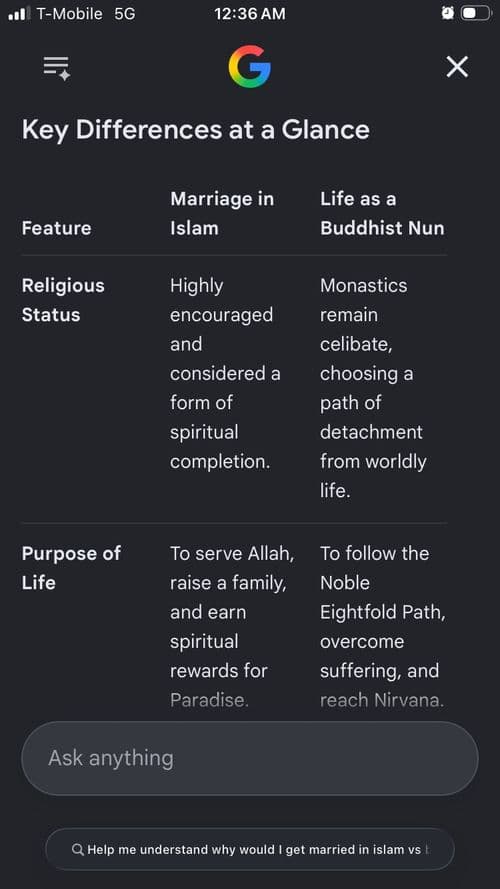Viewport: 500px width, 889px height.
Task: Click the "Key Differences at a Glance" heading
Action: (196, 130)
